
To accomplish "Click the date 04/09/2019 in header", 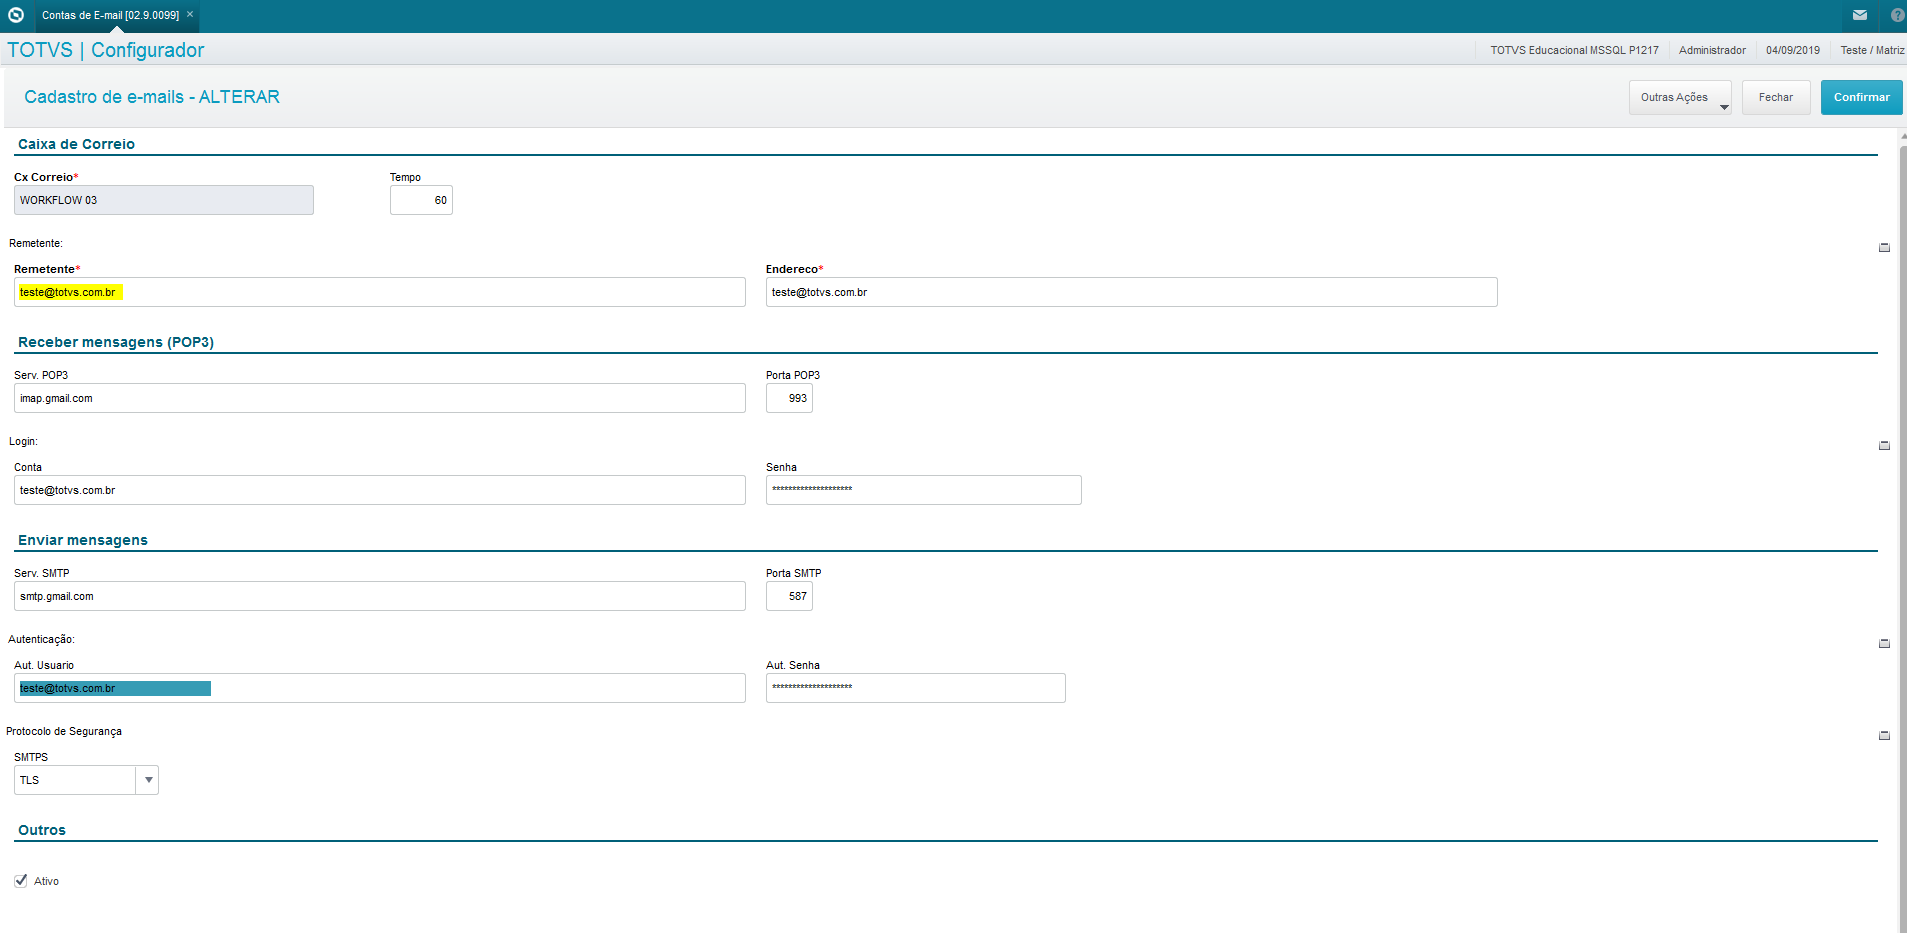I will pos(1793,50).
